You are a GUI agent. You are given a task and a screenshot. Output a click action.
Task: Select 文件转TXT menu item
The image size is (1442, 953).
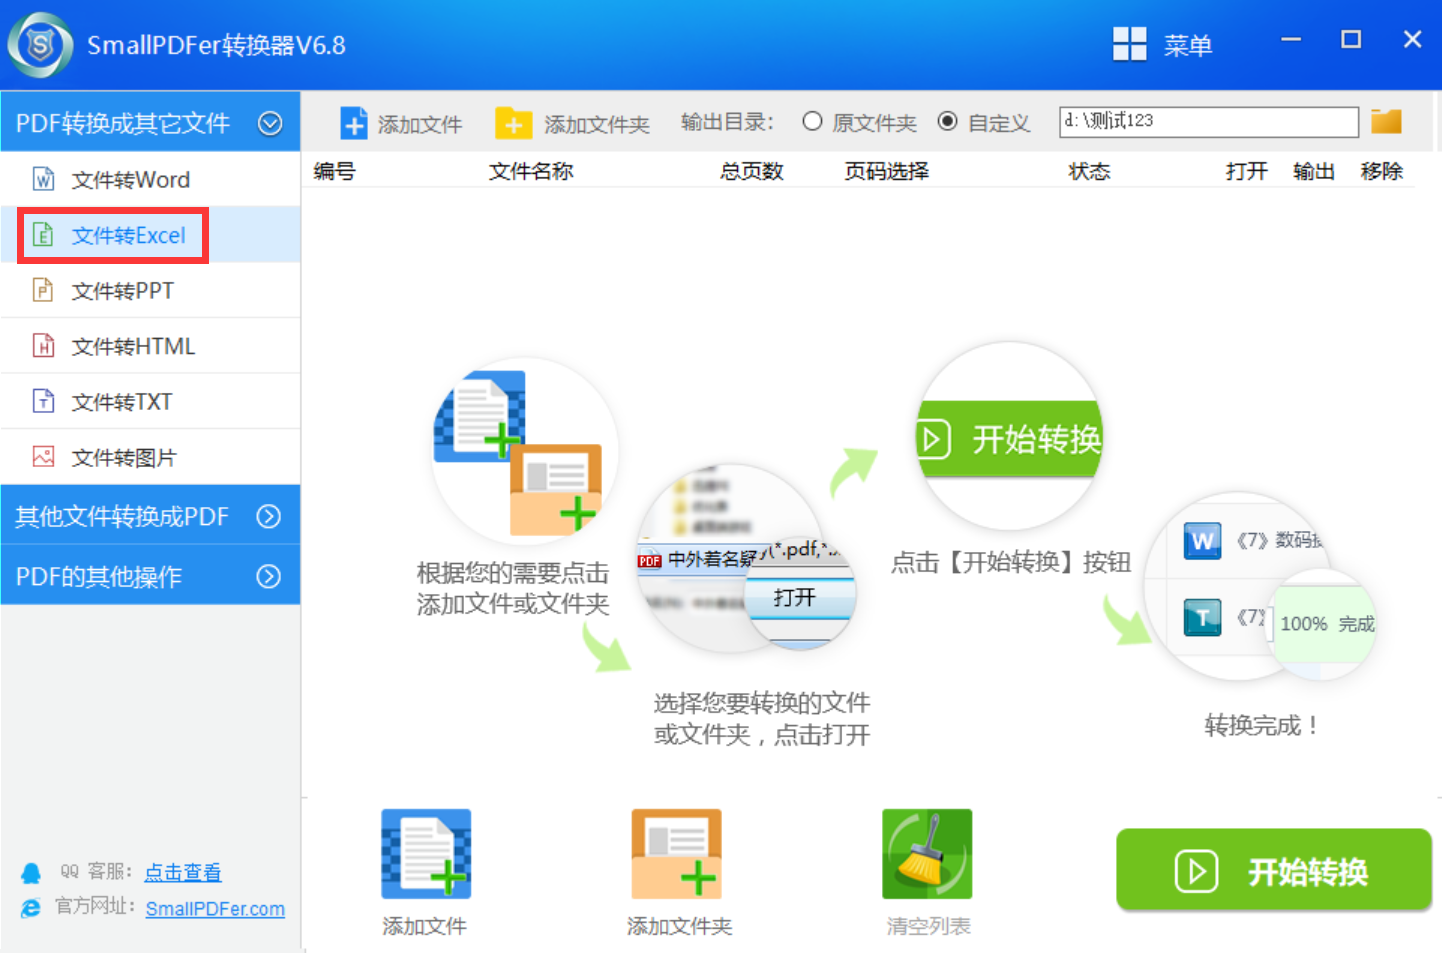(151, 401)
